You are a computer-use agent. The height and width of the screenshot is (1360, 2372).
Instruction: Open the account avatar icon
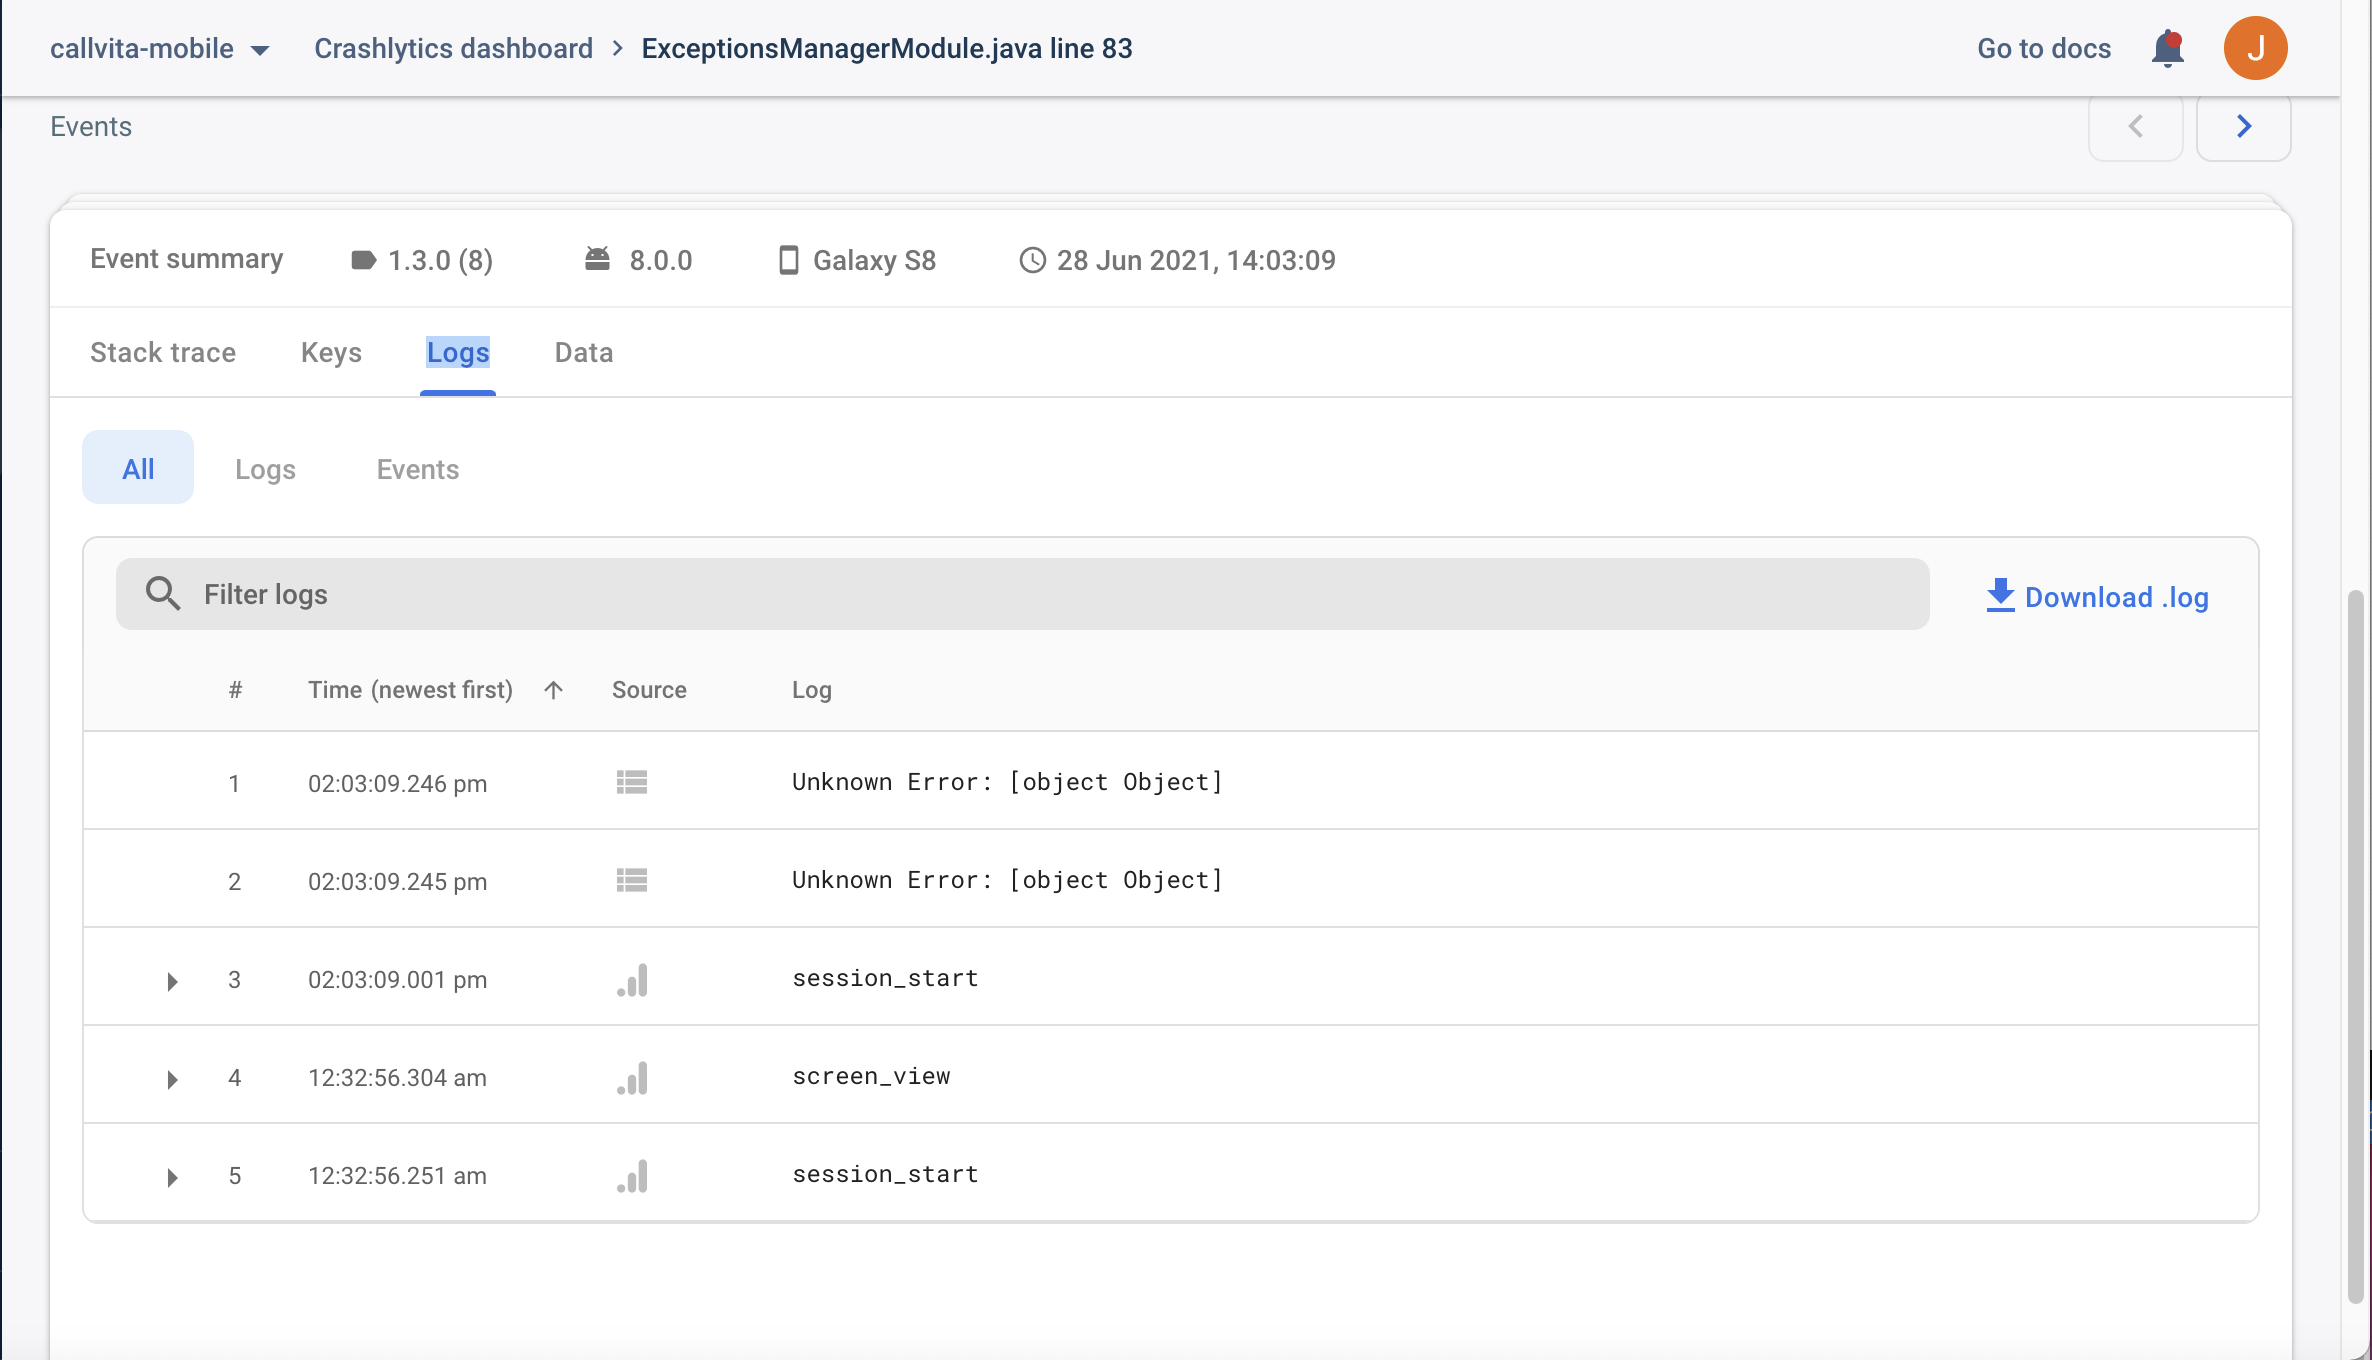2256,47
